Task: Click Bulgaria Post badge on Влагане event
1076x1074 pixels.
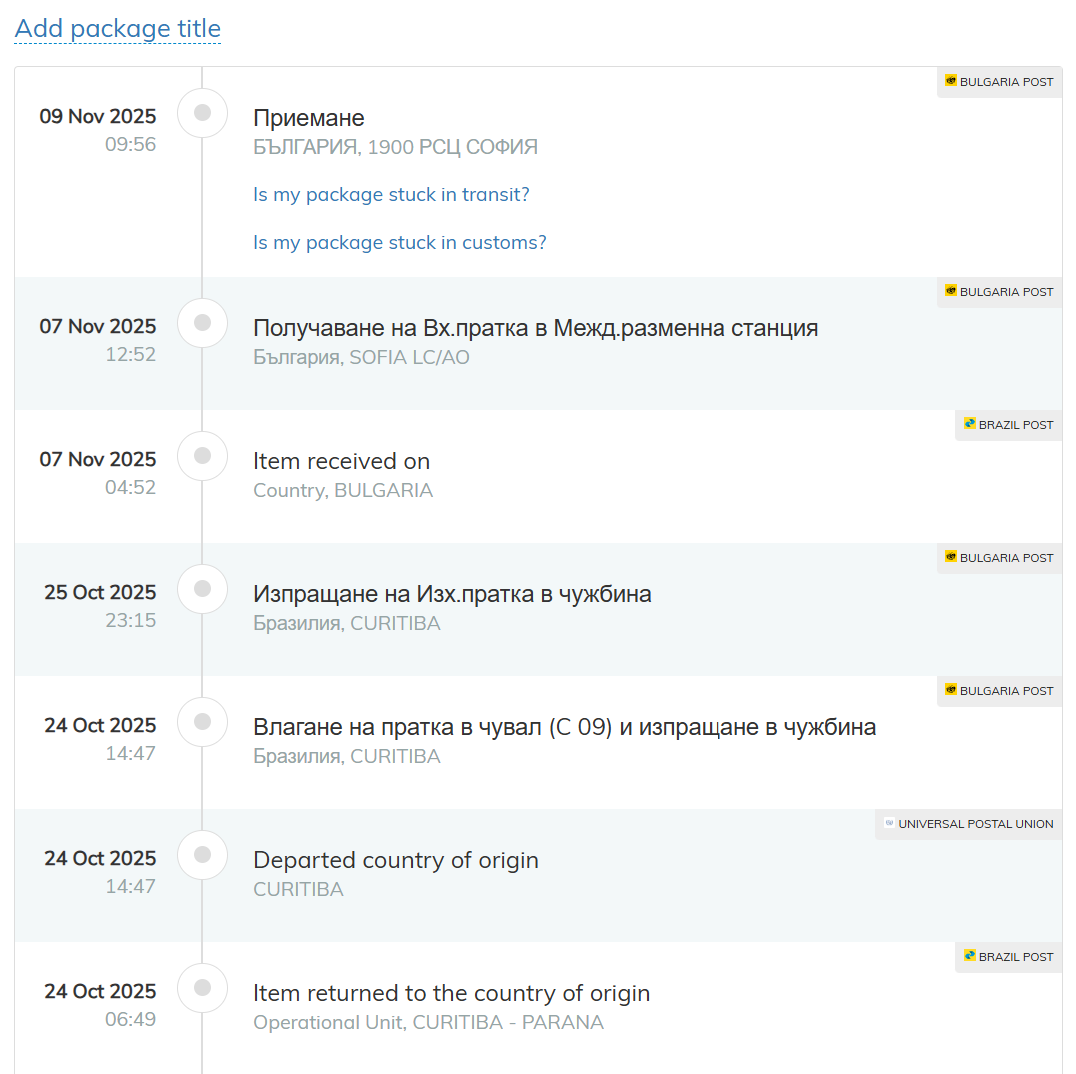Action: (999, 691)
